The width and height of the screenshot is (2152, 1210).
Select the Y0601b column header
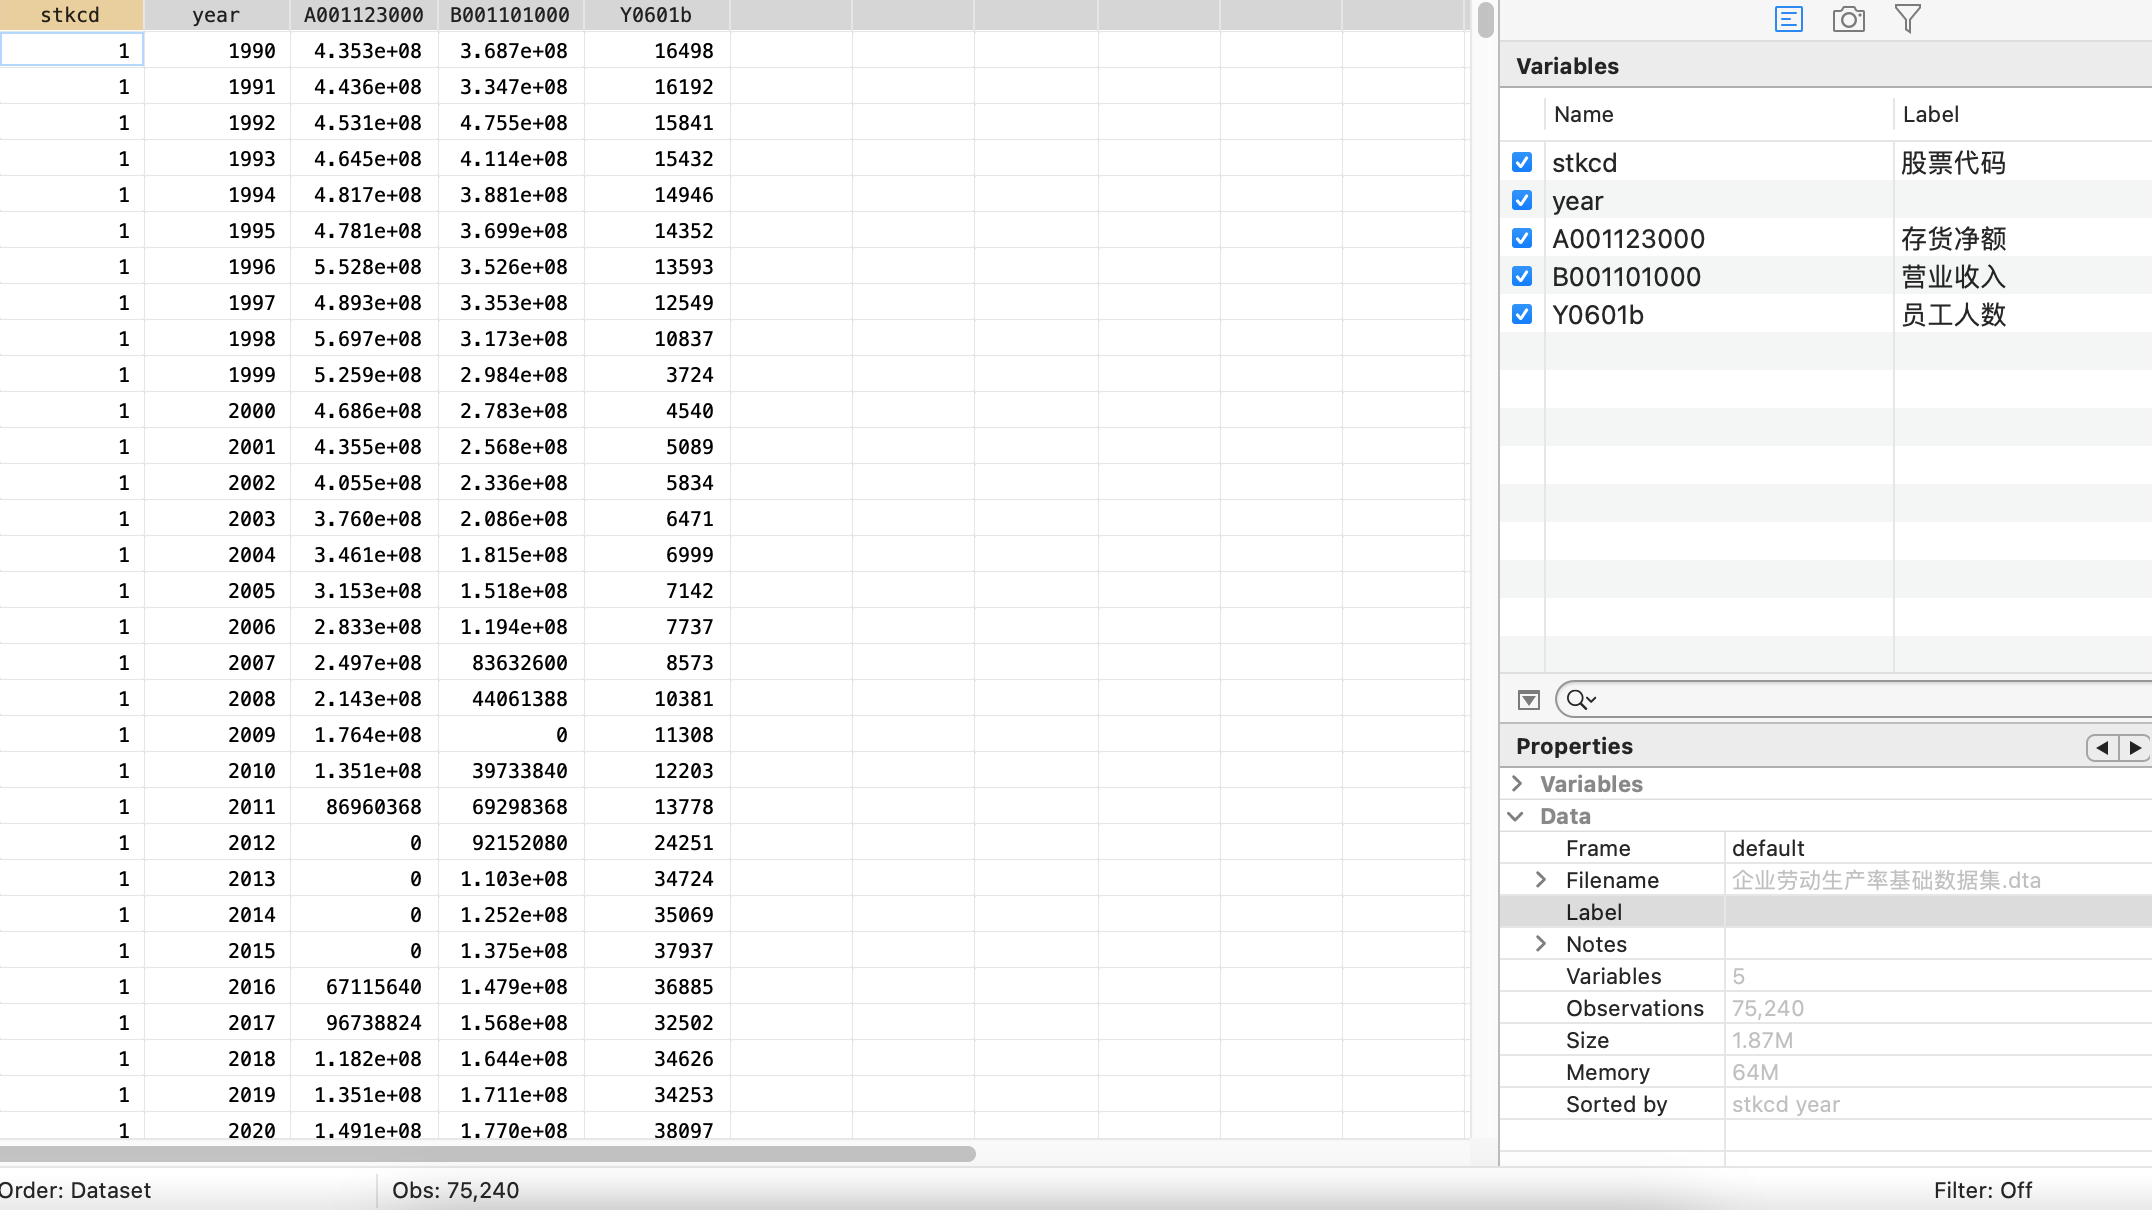pyautogui.click(x=656, y=15)
